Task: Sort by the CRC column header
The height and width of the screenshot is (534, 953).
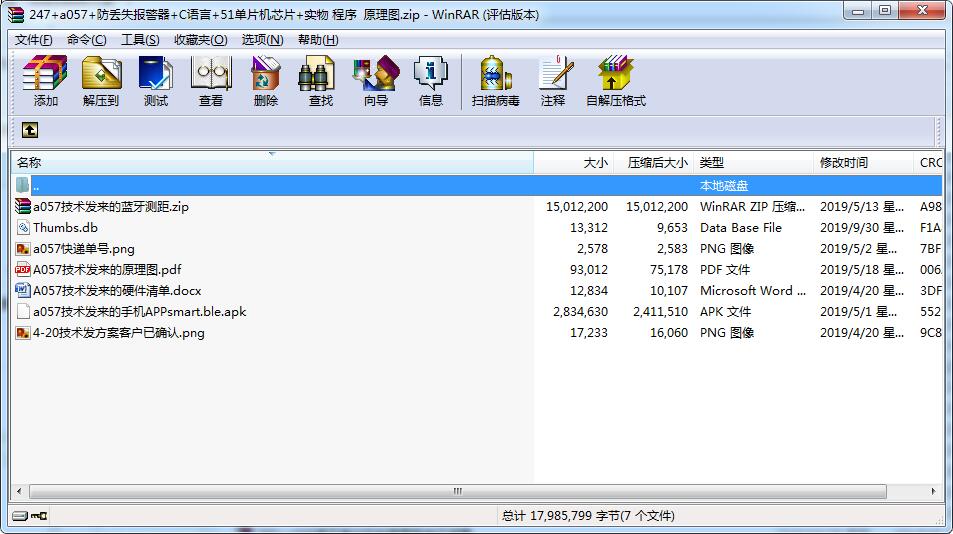Action: pos(929,162)
